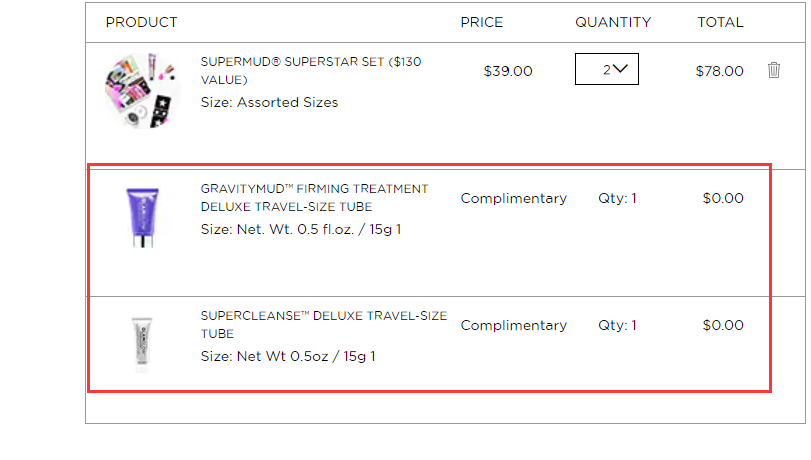Click the PRICE column header

point(482,22)
